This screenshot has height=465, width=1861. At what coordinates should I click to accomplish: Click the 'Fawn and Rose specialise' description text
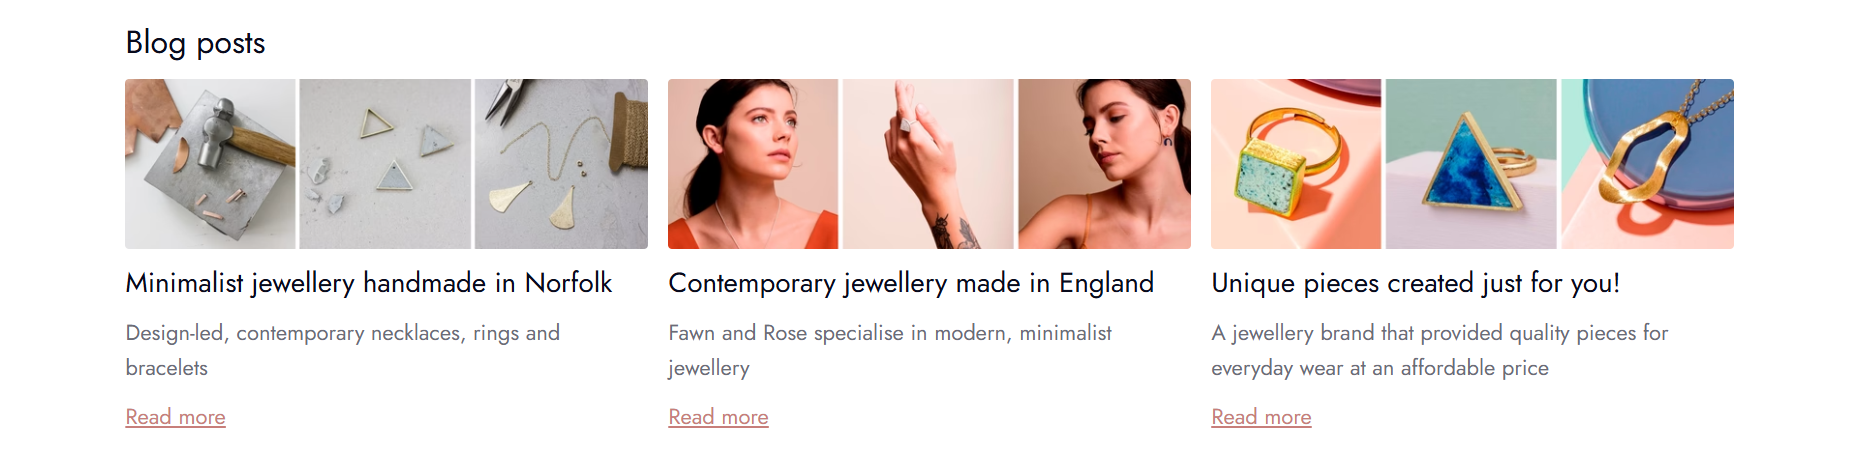890,350
